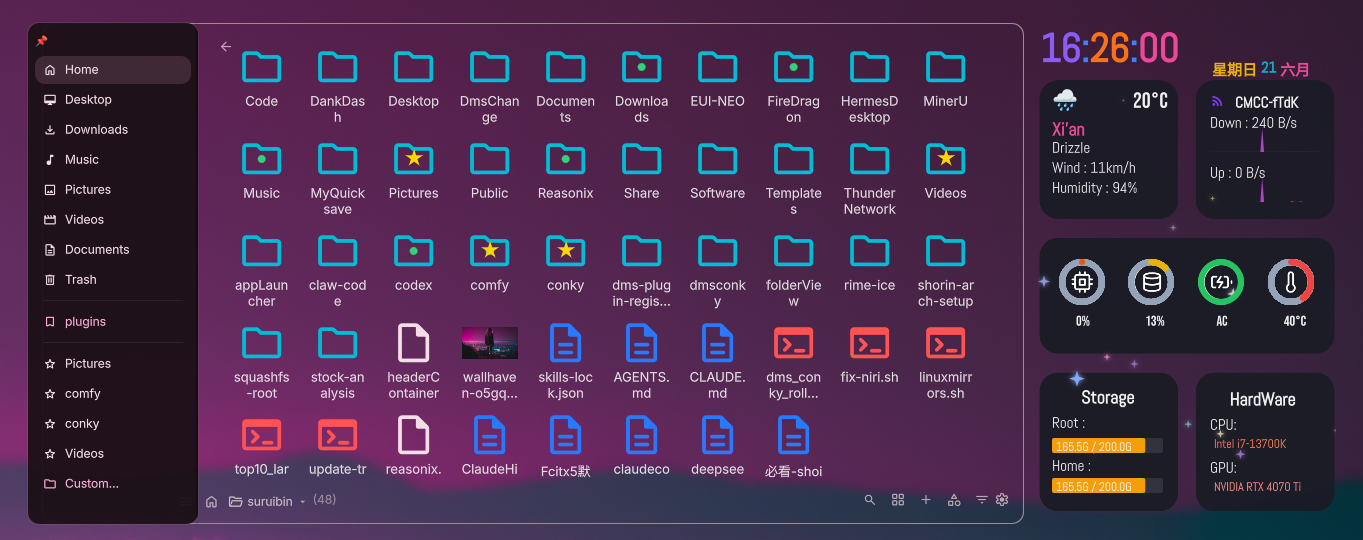Viewport: 1363px width, 540px height.
Task: Open the rime-ice folder
Action: (870, 263)
